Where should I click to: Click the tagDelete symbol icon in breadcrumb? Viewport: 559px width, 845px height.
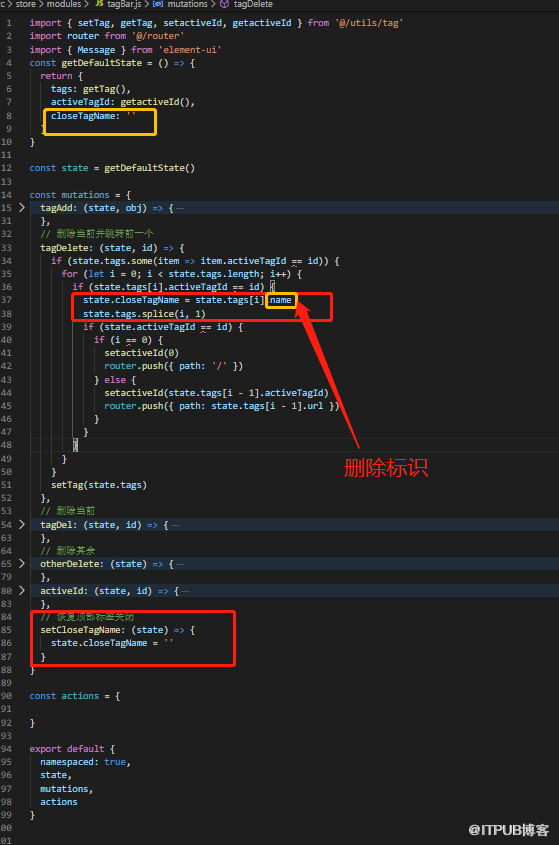(x=224, y=4)
